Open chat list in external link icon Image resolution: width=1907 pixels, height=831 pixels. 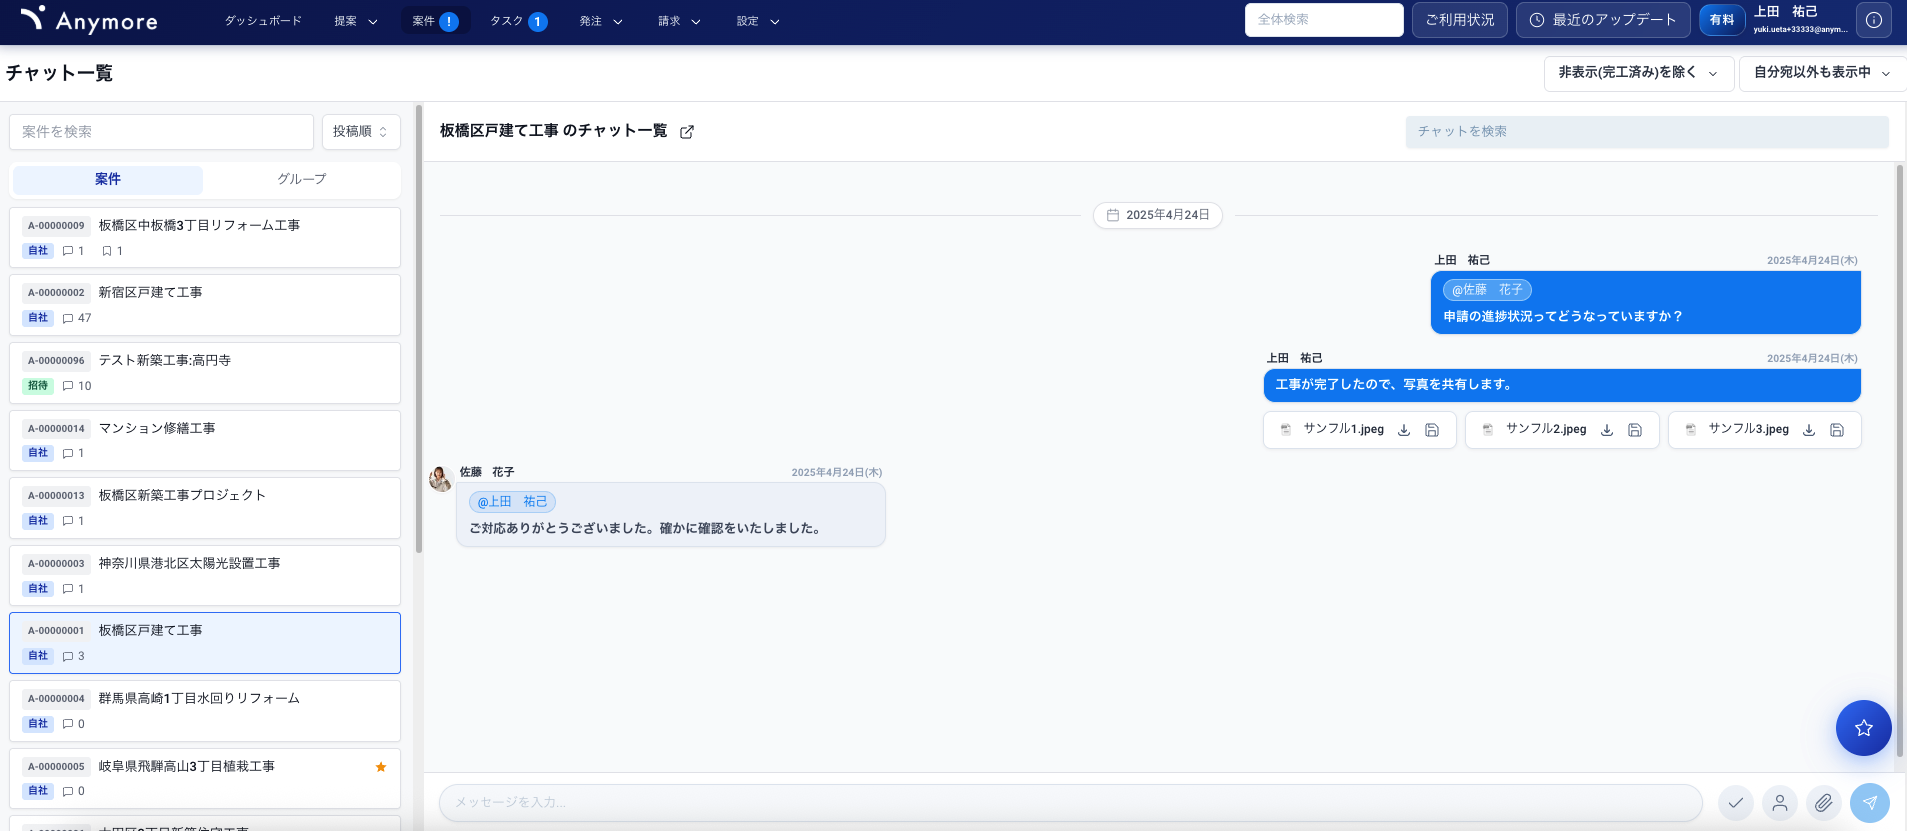[x=687, y=132]
